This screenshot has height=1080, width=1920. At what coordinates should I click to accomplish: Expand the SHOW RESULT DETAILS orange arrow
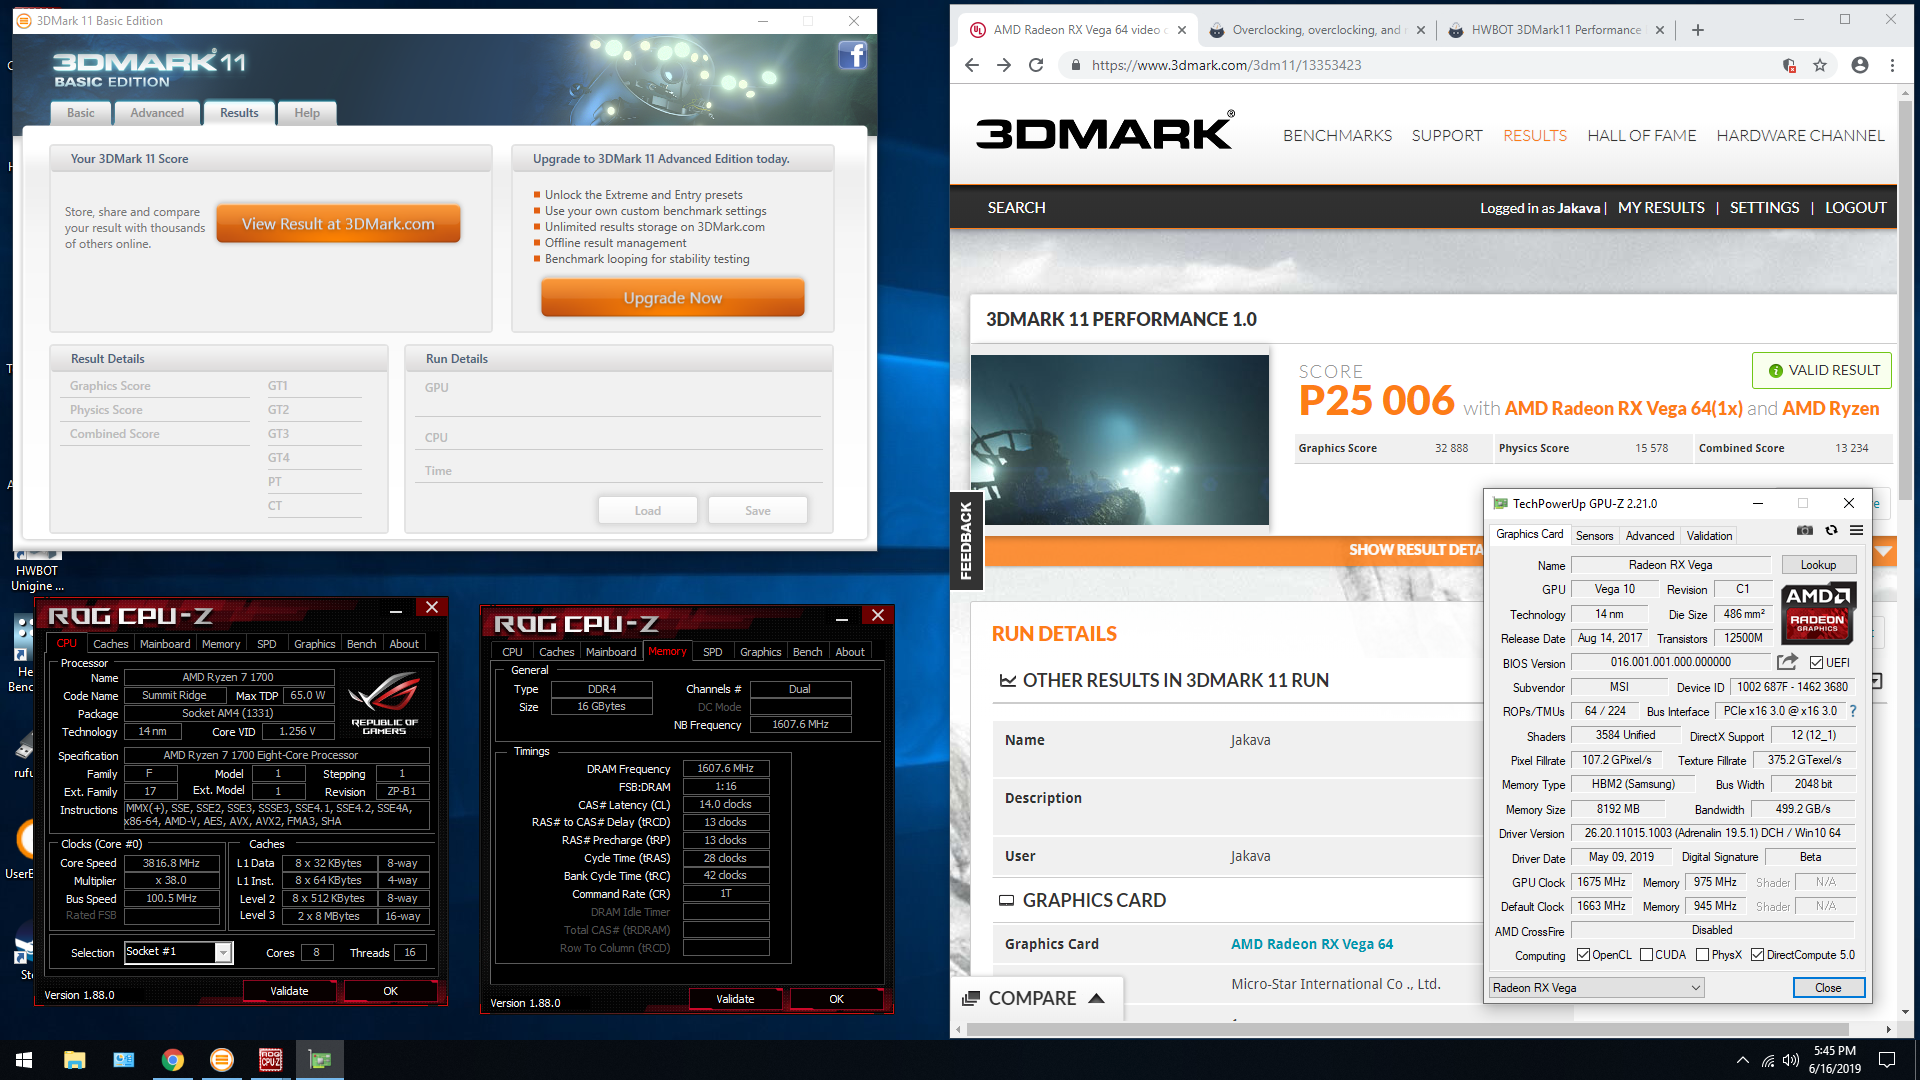(1884, 550)
